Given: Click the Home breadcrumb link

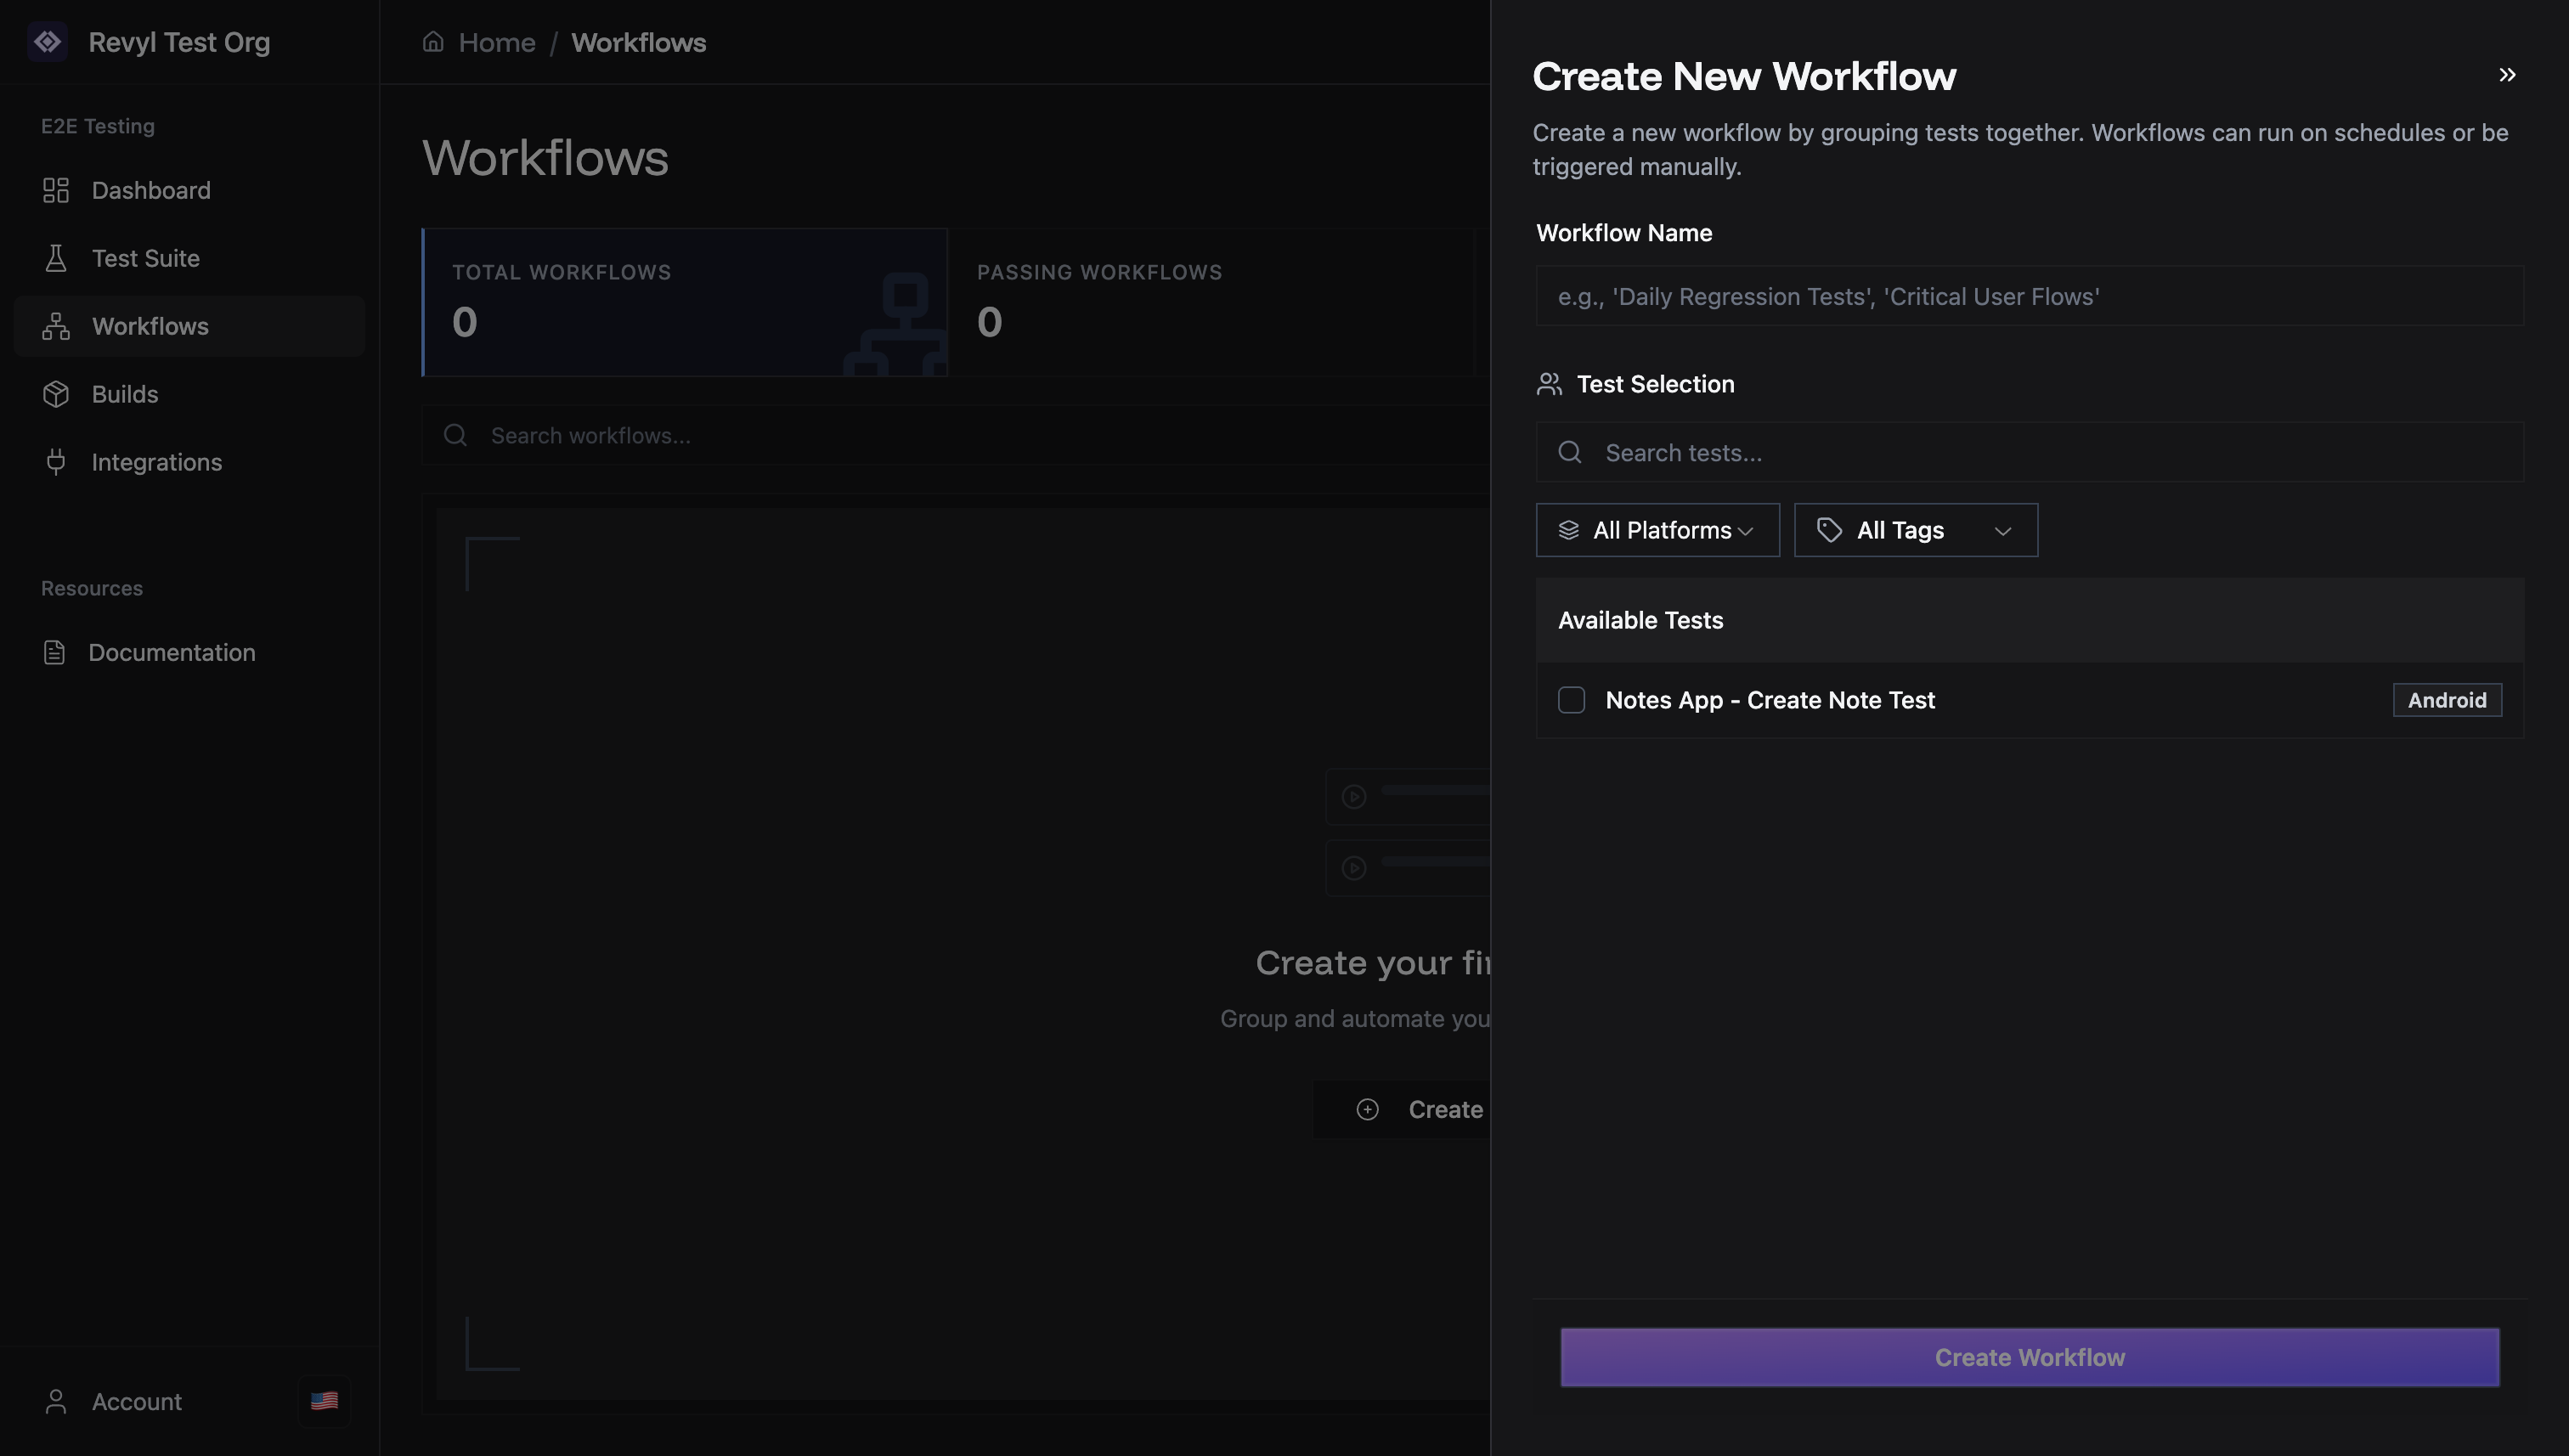Looking at the screenshot, I should click(496, 42).
